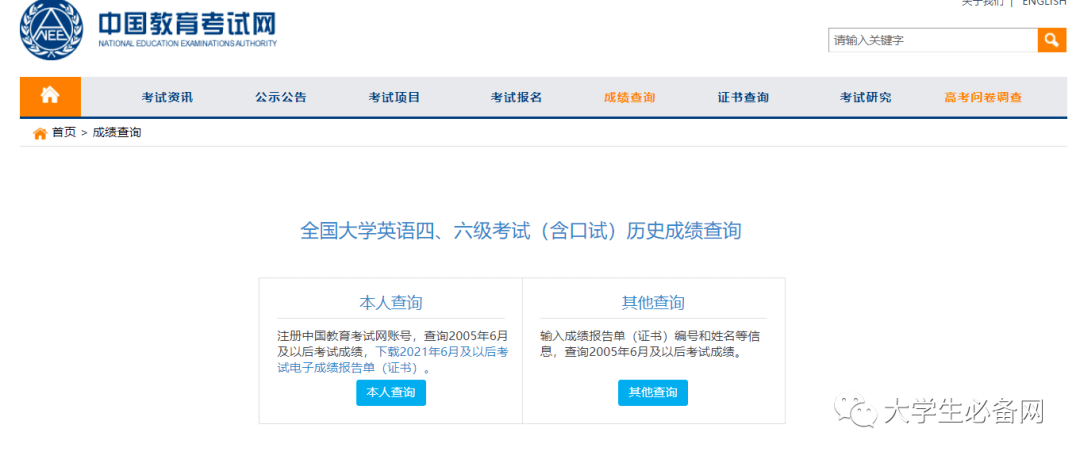Go to the 考试报名 section
The height and width of the screenshot is (459, 1080).
click(516, 97)
